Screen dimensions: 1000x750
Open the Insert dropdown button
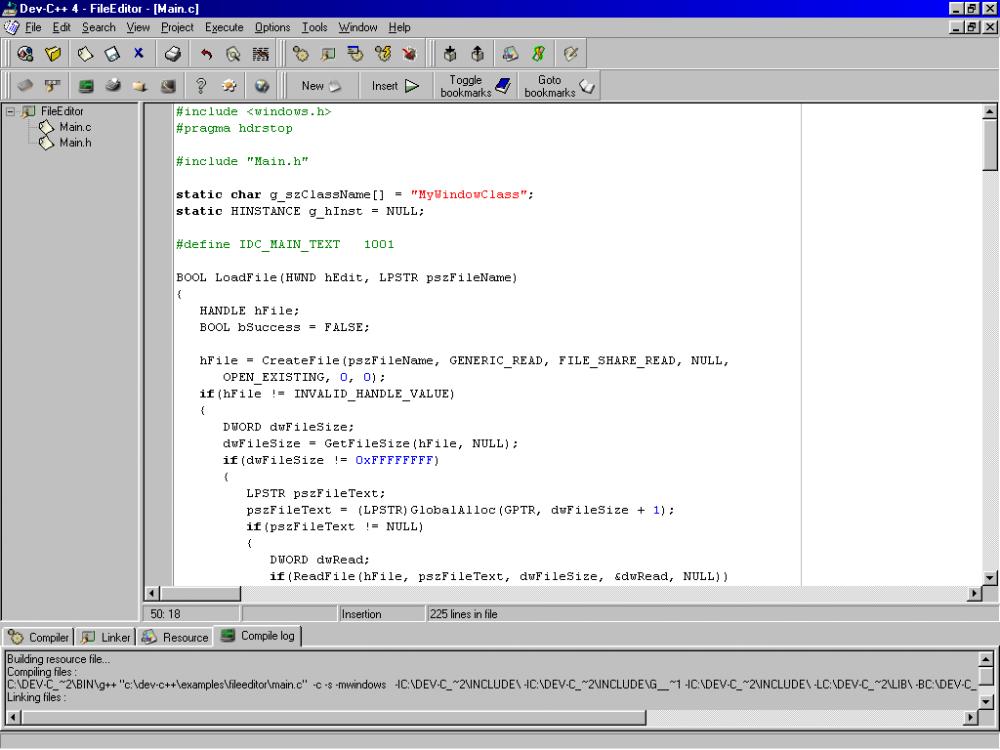395,86
